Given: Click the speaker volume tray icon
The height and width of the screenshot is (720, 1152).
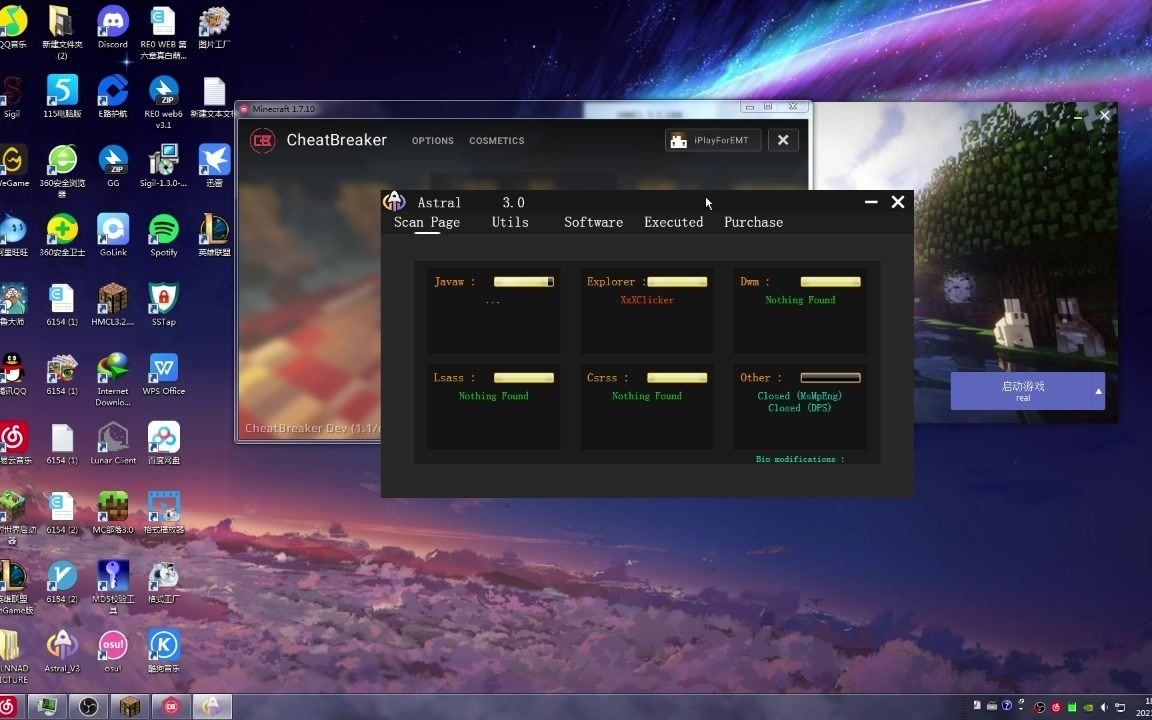Looking at the screenshot, I should [1104, 708].
